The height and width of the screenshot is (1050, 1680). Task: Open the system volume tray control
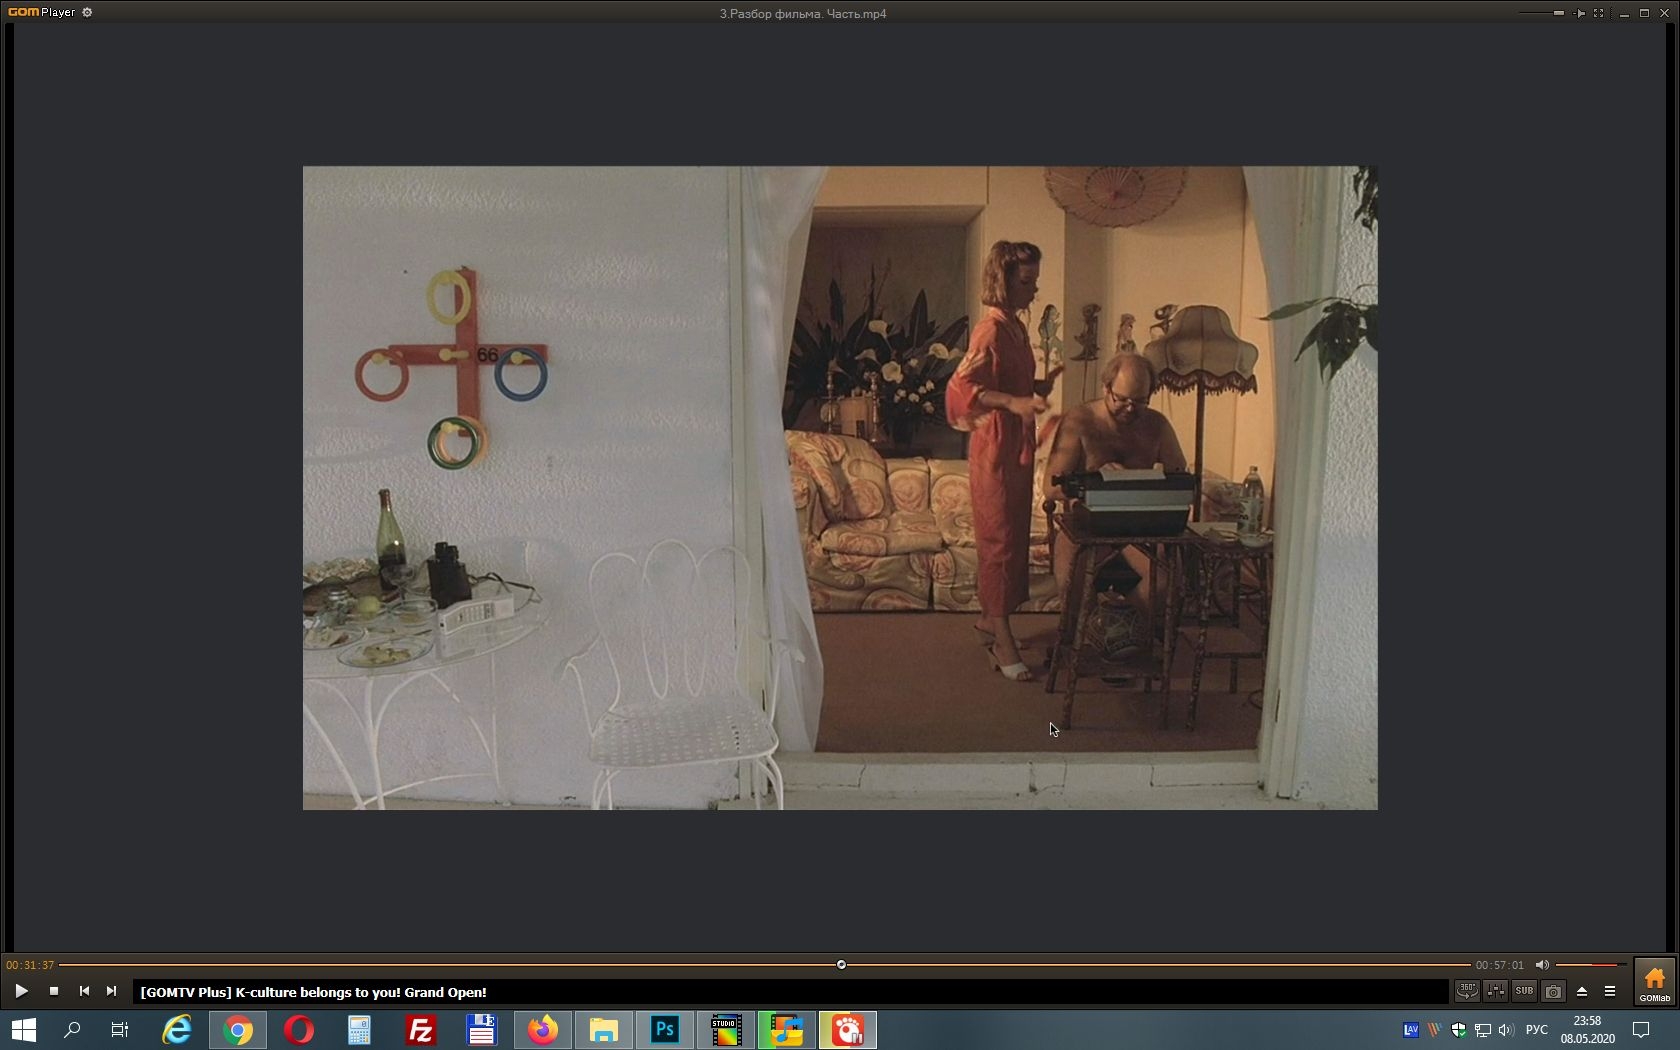pyautogui.click(x=1506, y=1030)
